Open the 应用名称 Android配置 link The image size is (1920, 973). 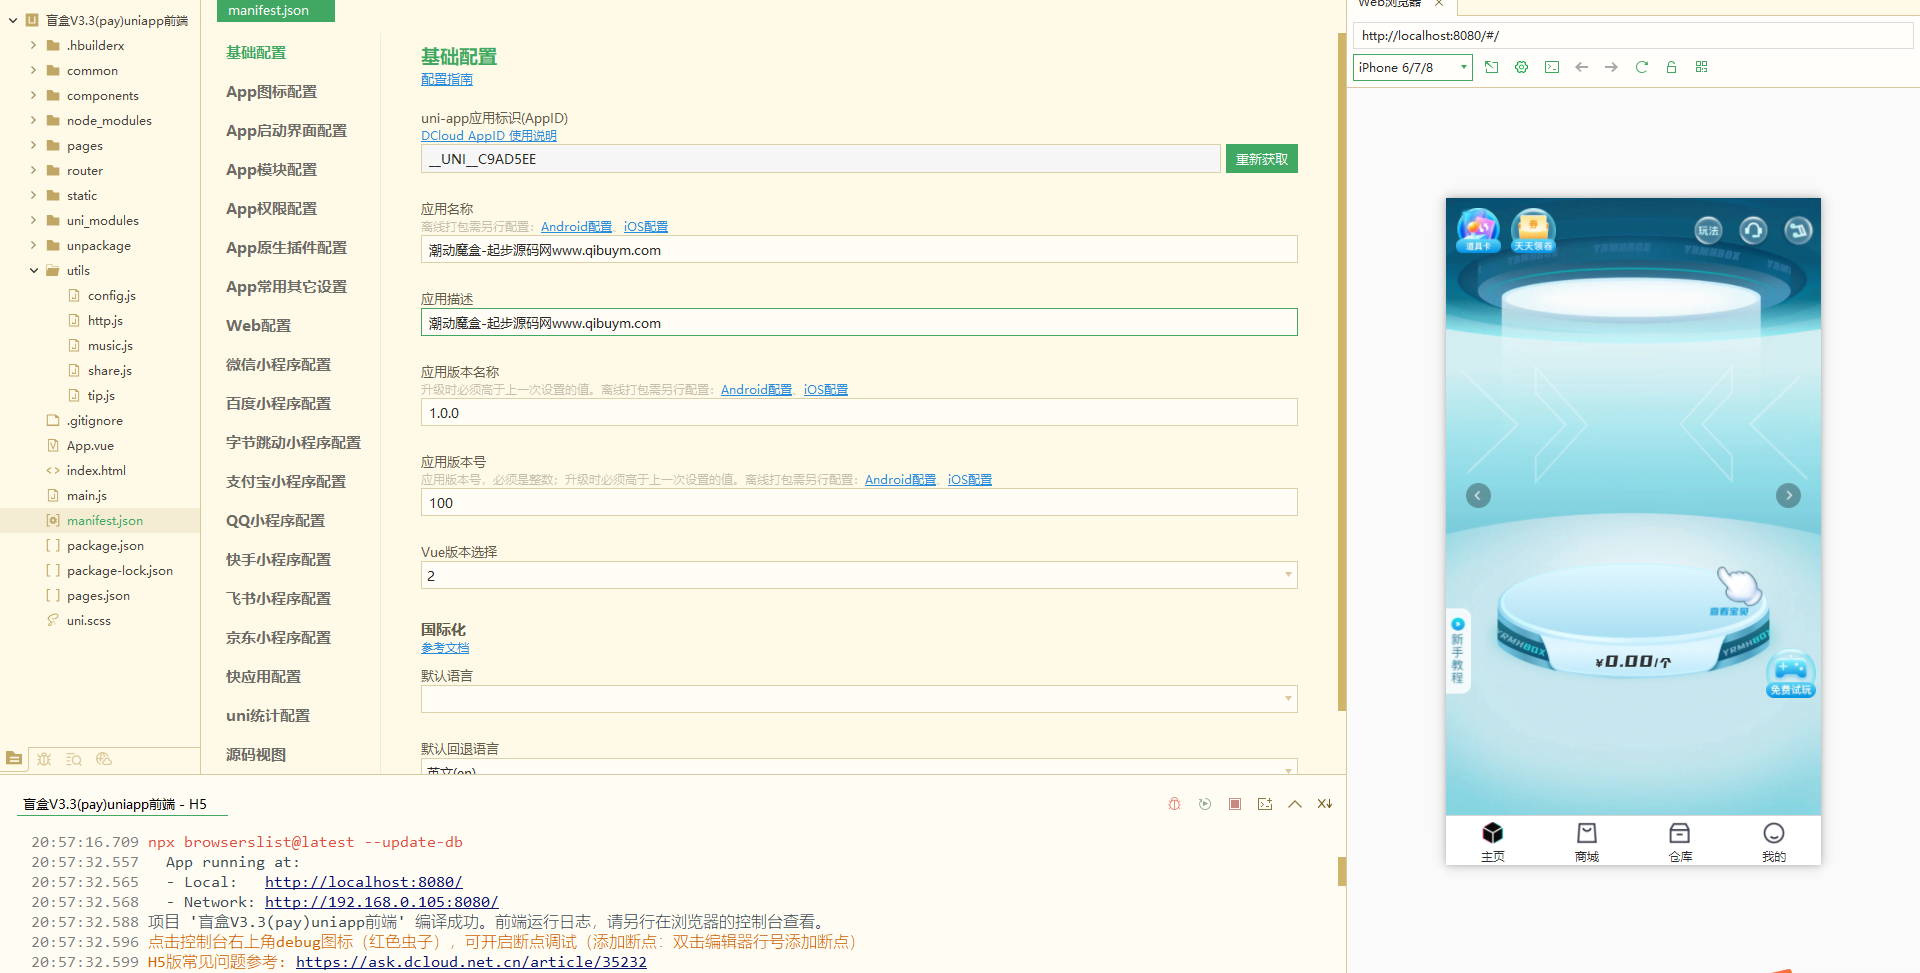click(x=576, y=227)
